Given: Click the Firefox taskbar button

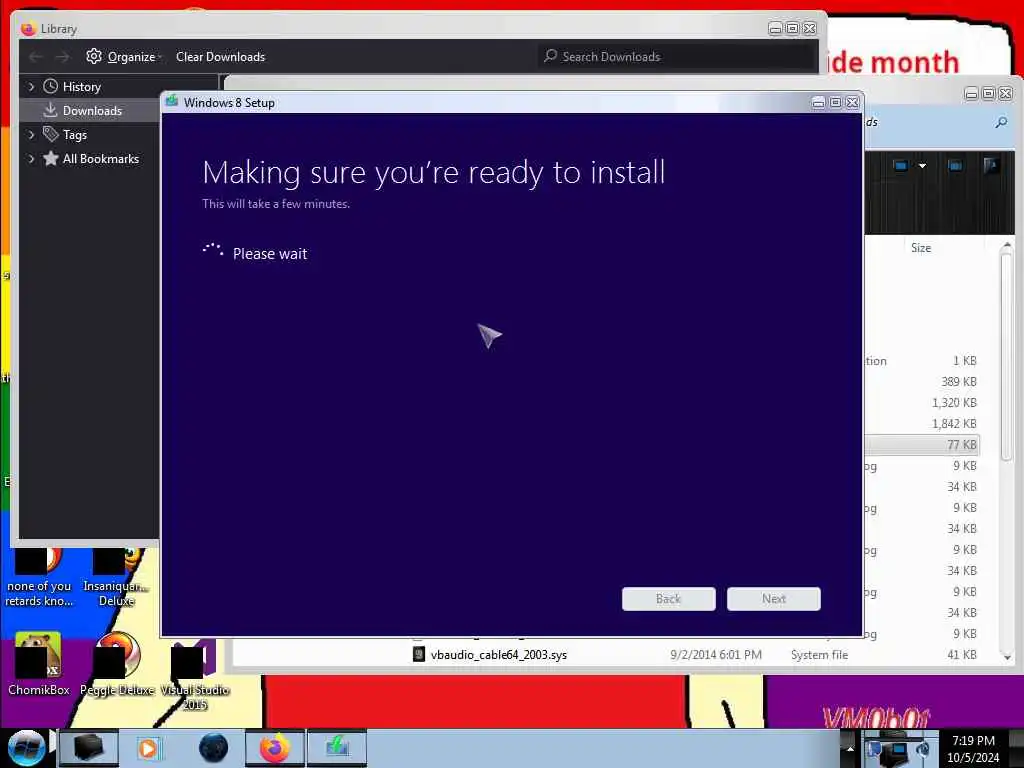Looking at the screenshot, I should [275, 748].
